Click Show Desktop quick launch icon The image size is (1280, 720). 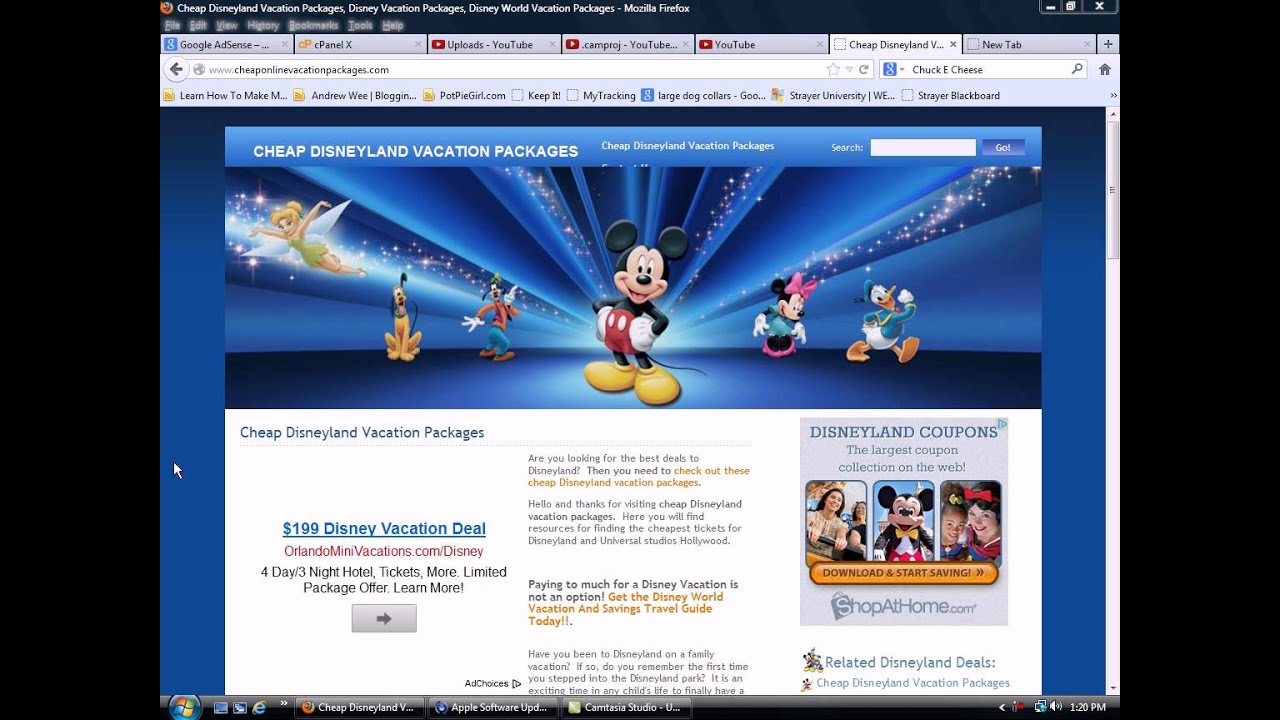(221, 707)
